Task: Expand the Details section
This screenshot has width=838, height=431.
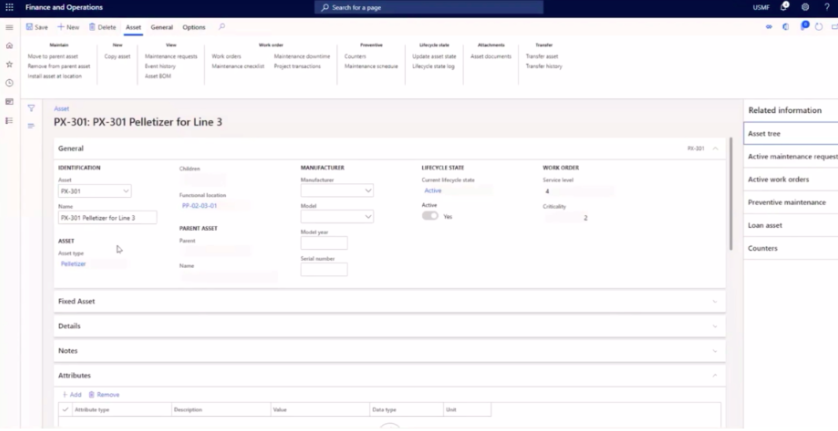Action: point(715,326)
